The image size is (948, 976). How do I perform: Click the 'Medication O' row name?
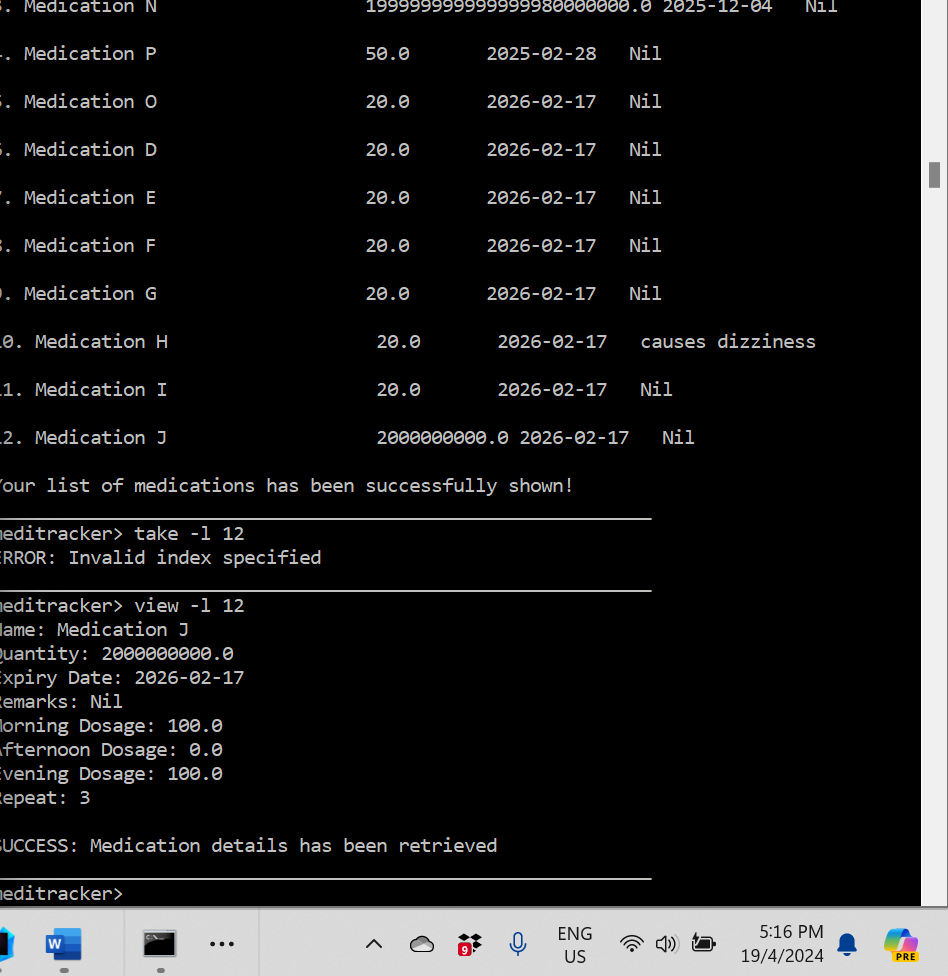point(90,102)
